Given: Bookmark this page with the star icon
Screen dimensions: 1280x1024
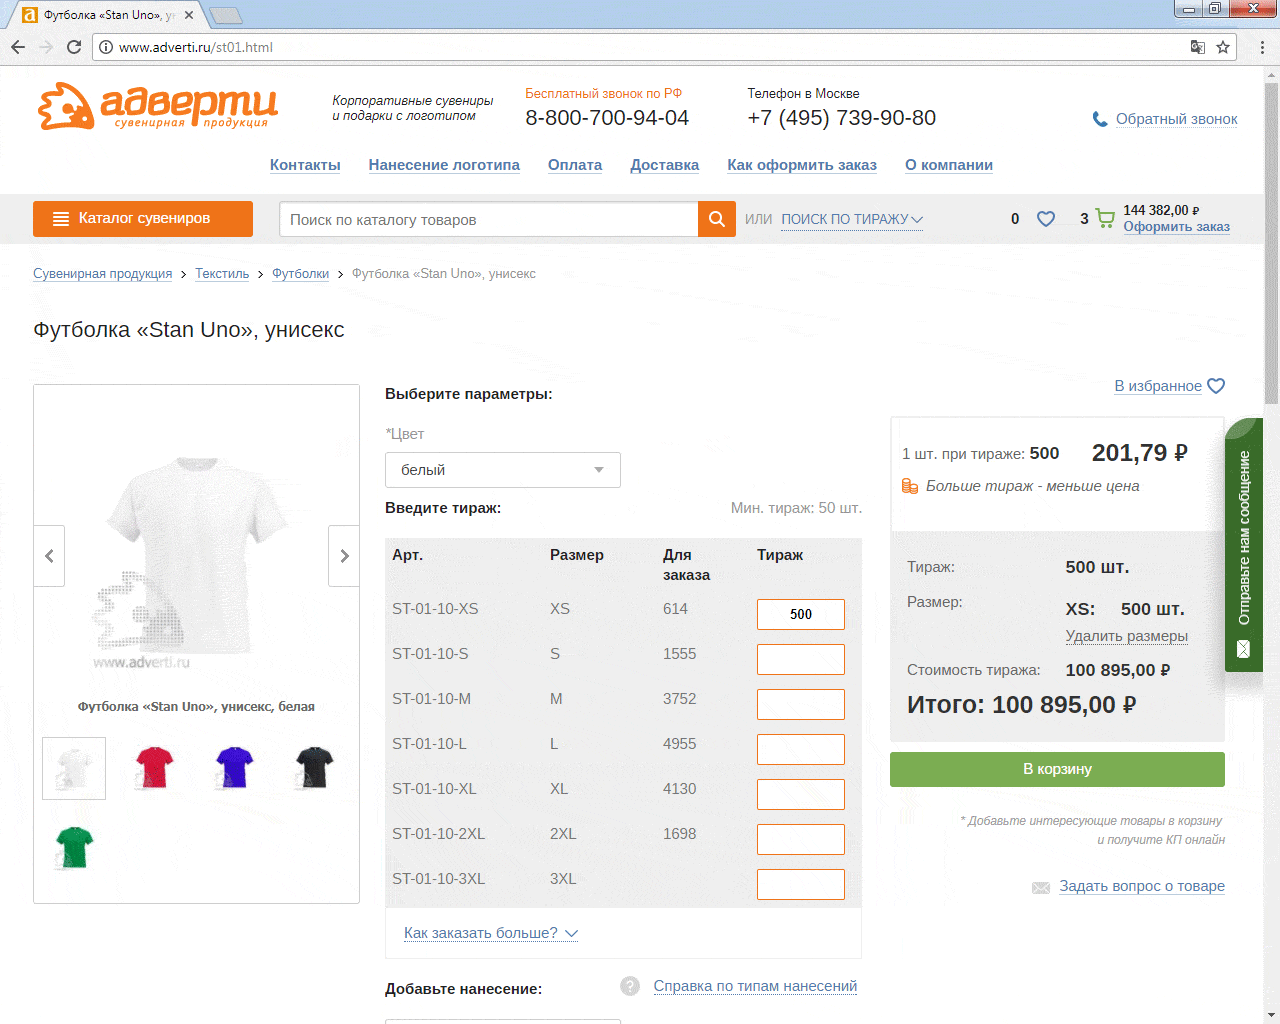Looking at the screenshot, I should [x=1223, y=47].
